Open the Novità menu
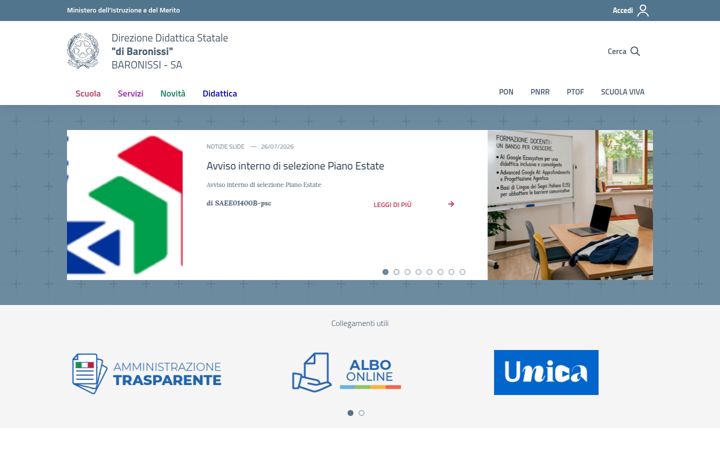 point(173,94)
